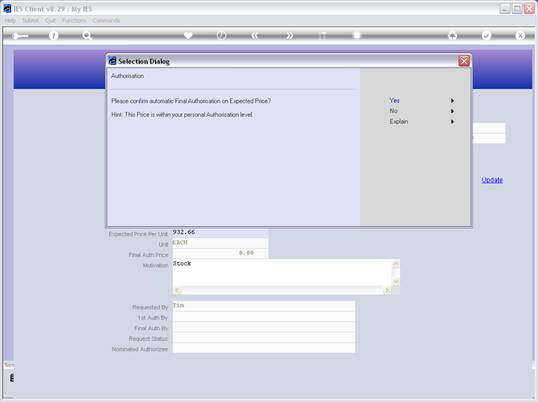Click the arrow next to No
This screenshot has height=402, width=538.
coord(452,111)
